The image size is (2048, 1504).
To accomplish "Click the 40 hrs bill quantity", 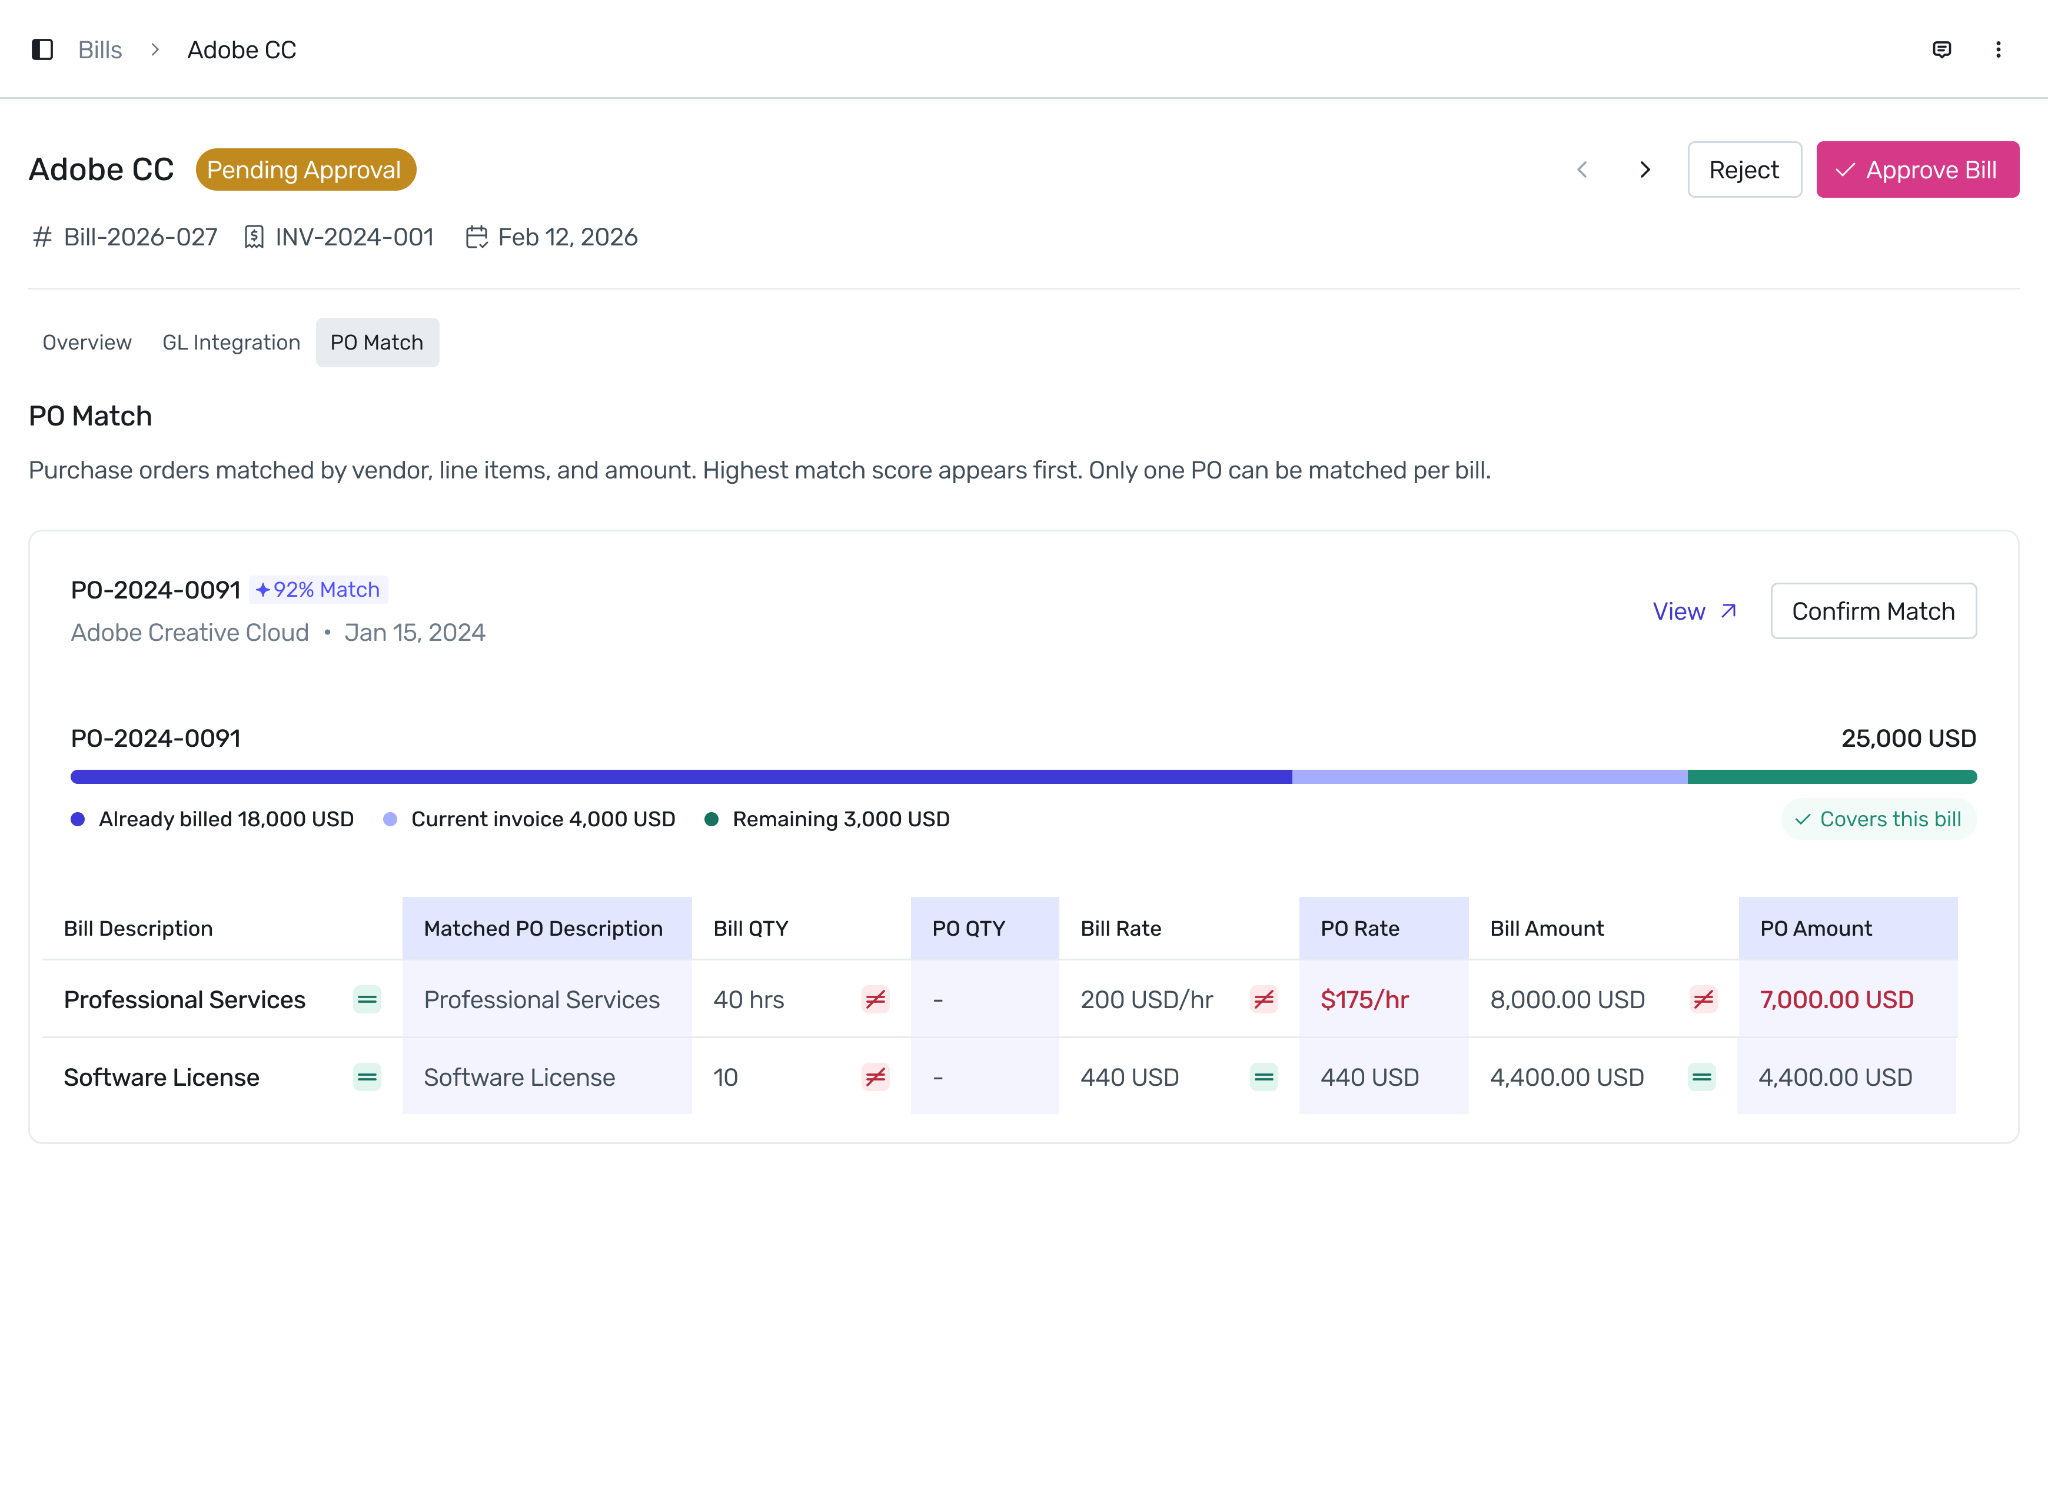I will [x=748, y=999].
